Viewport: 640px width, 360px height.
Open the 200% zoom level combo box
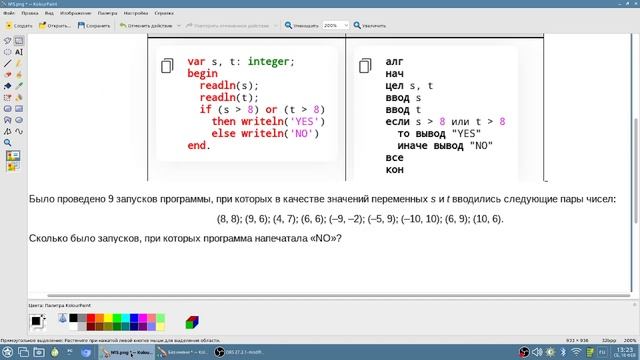(x=335, y=26)
